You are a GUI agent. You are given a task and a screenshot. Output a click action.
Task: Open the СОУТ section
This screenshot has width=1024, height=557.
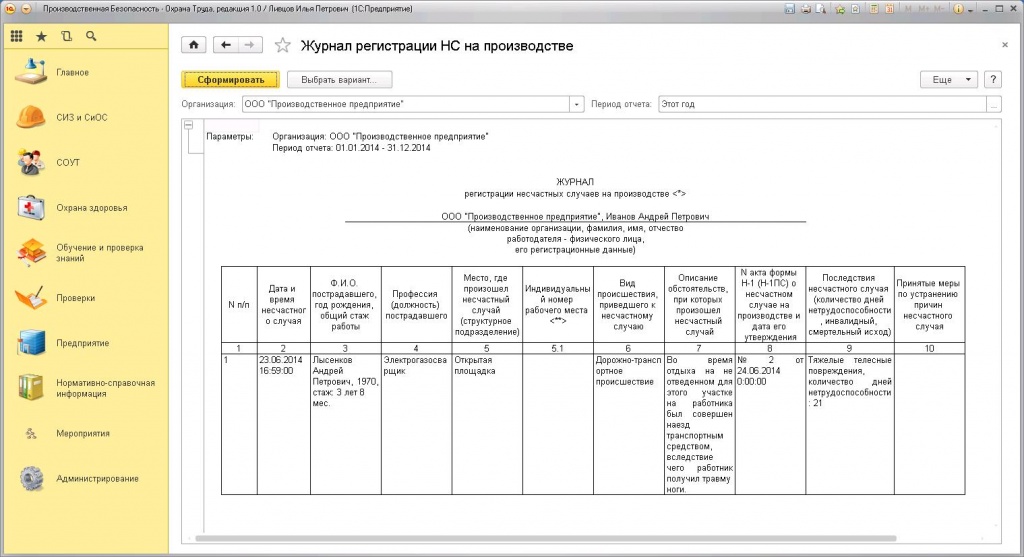pos(84,163)
